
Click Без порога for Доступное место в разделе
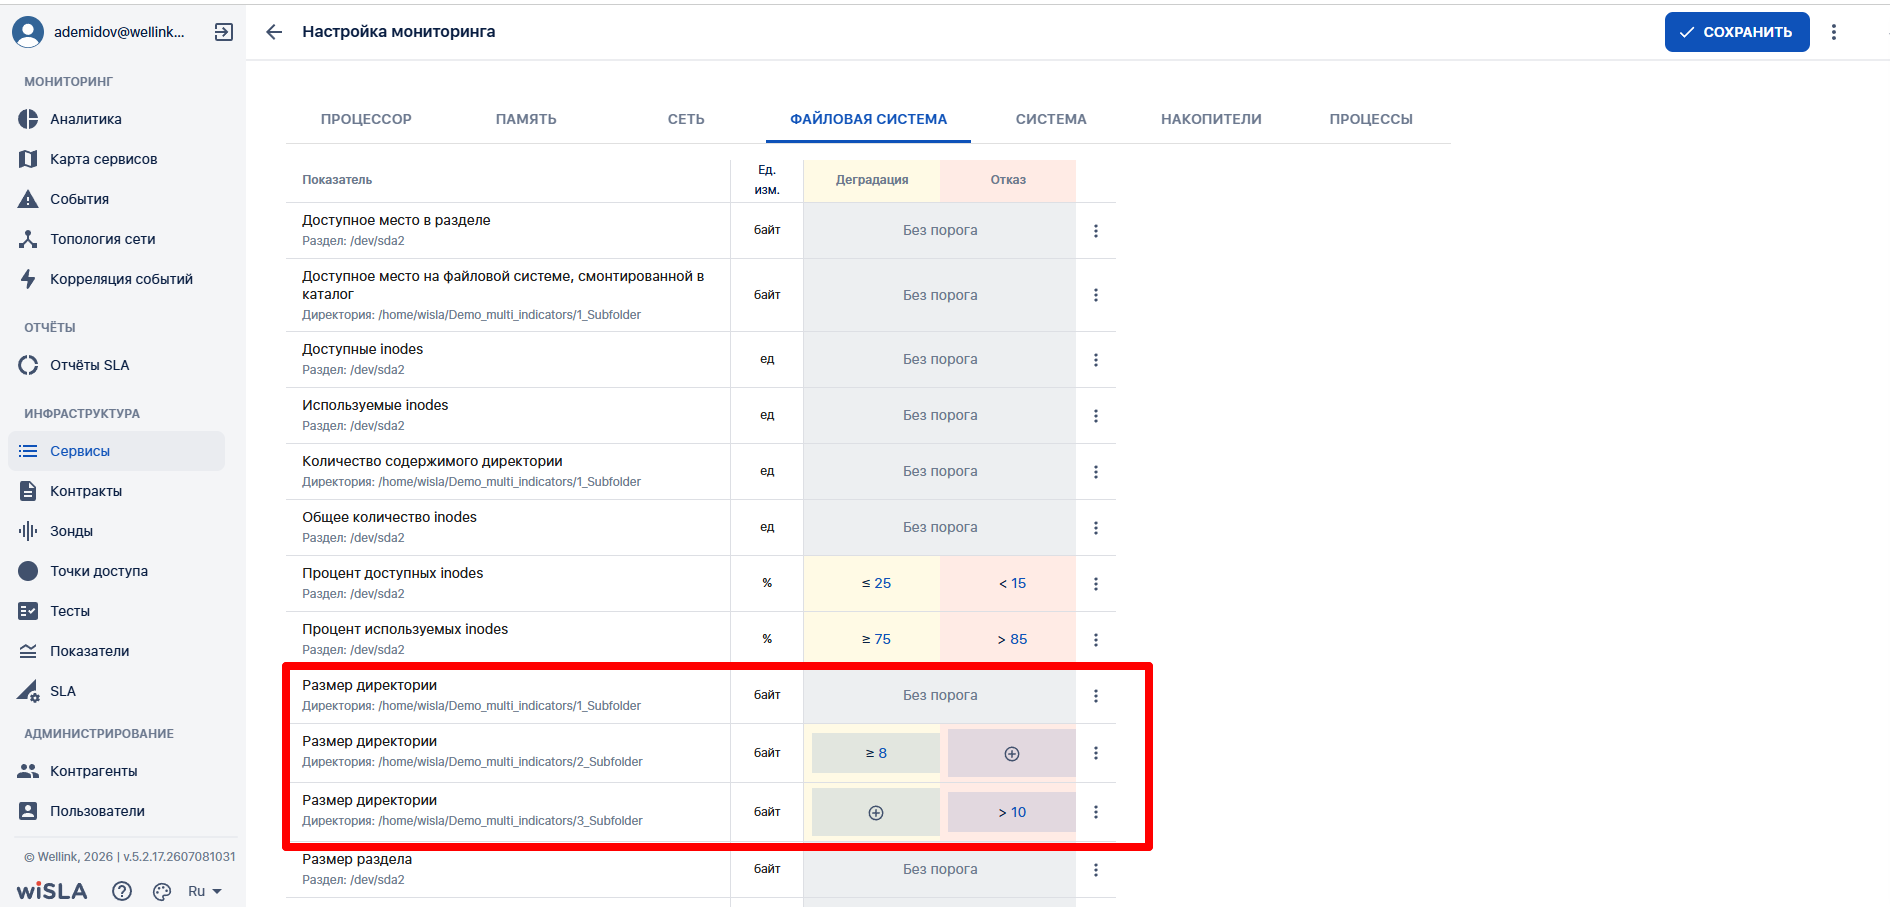point(940,230)
